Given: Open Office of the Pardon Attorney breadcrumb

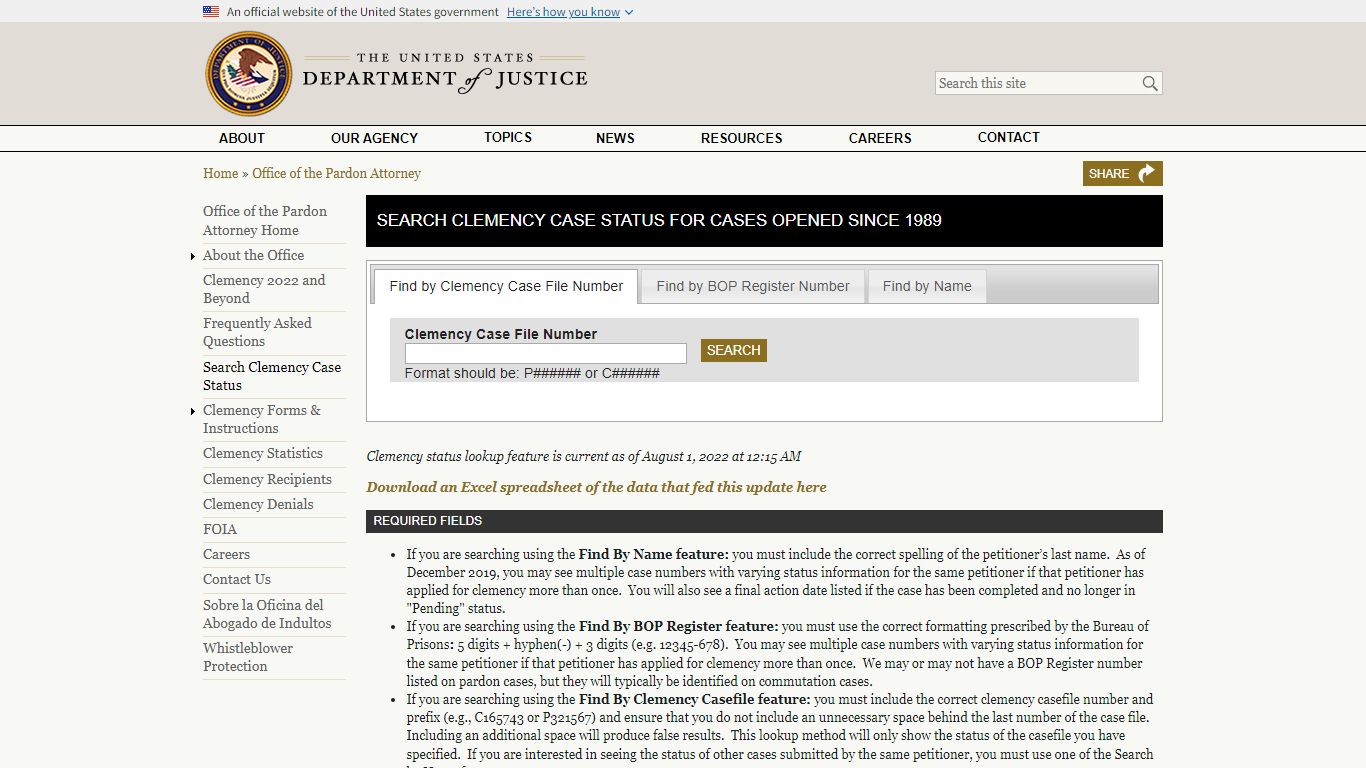Looking at the screenshot, I should click(x=336, y=173).
